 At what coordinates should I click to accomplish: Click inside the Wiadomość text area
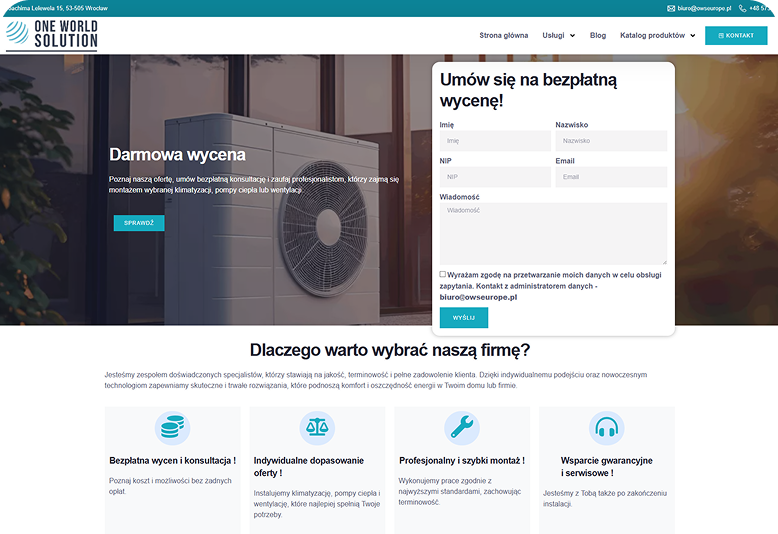553,233
